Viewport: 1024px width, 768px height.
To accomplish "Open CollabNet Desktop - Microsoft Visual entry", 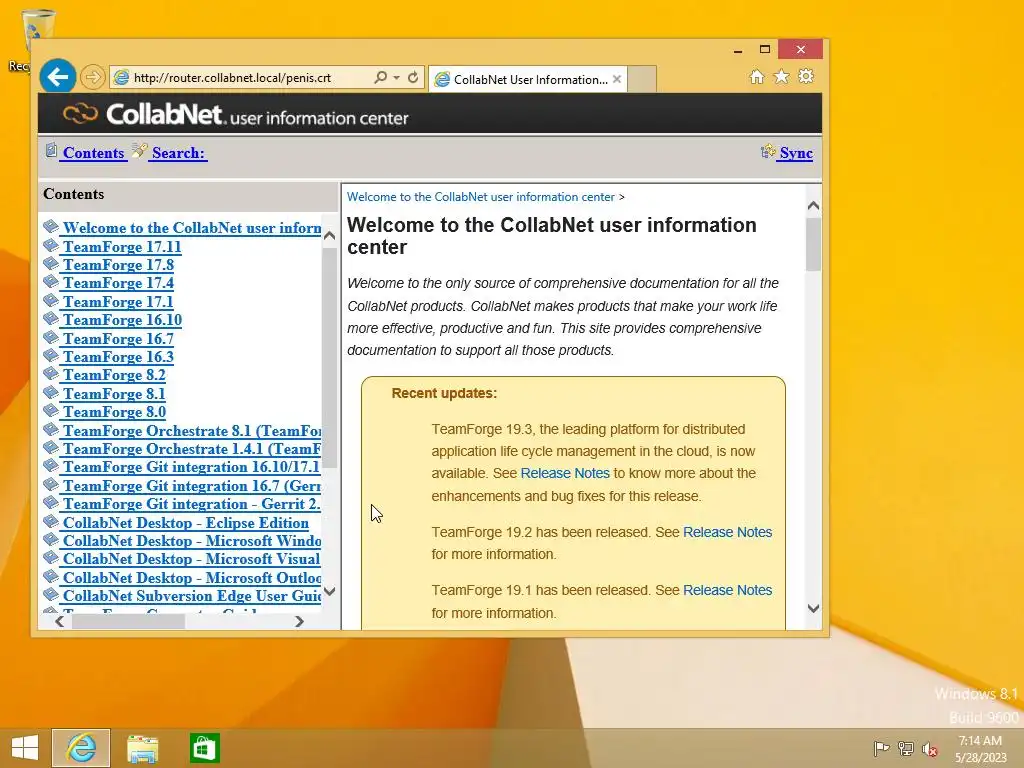I will 191,559.
